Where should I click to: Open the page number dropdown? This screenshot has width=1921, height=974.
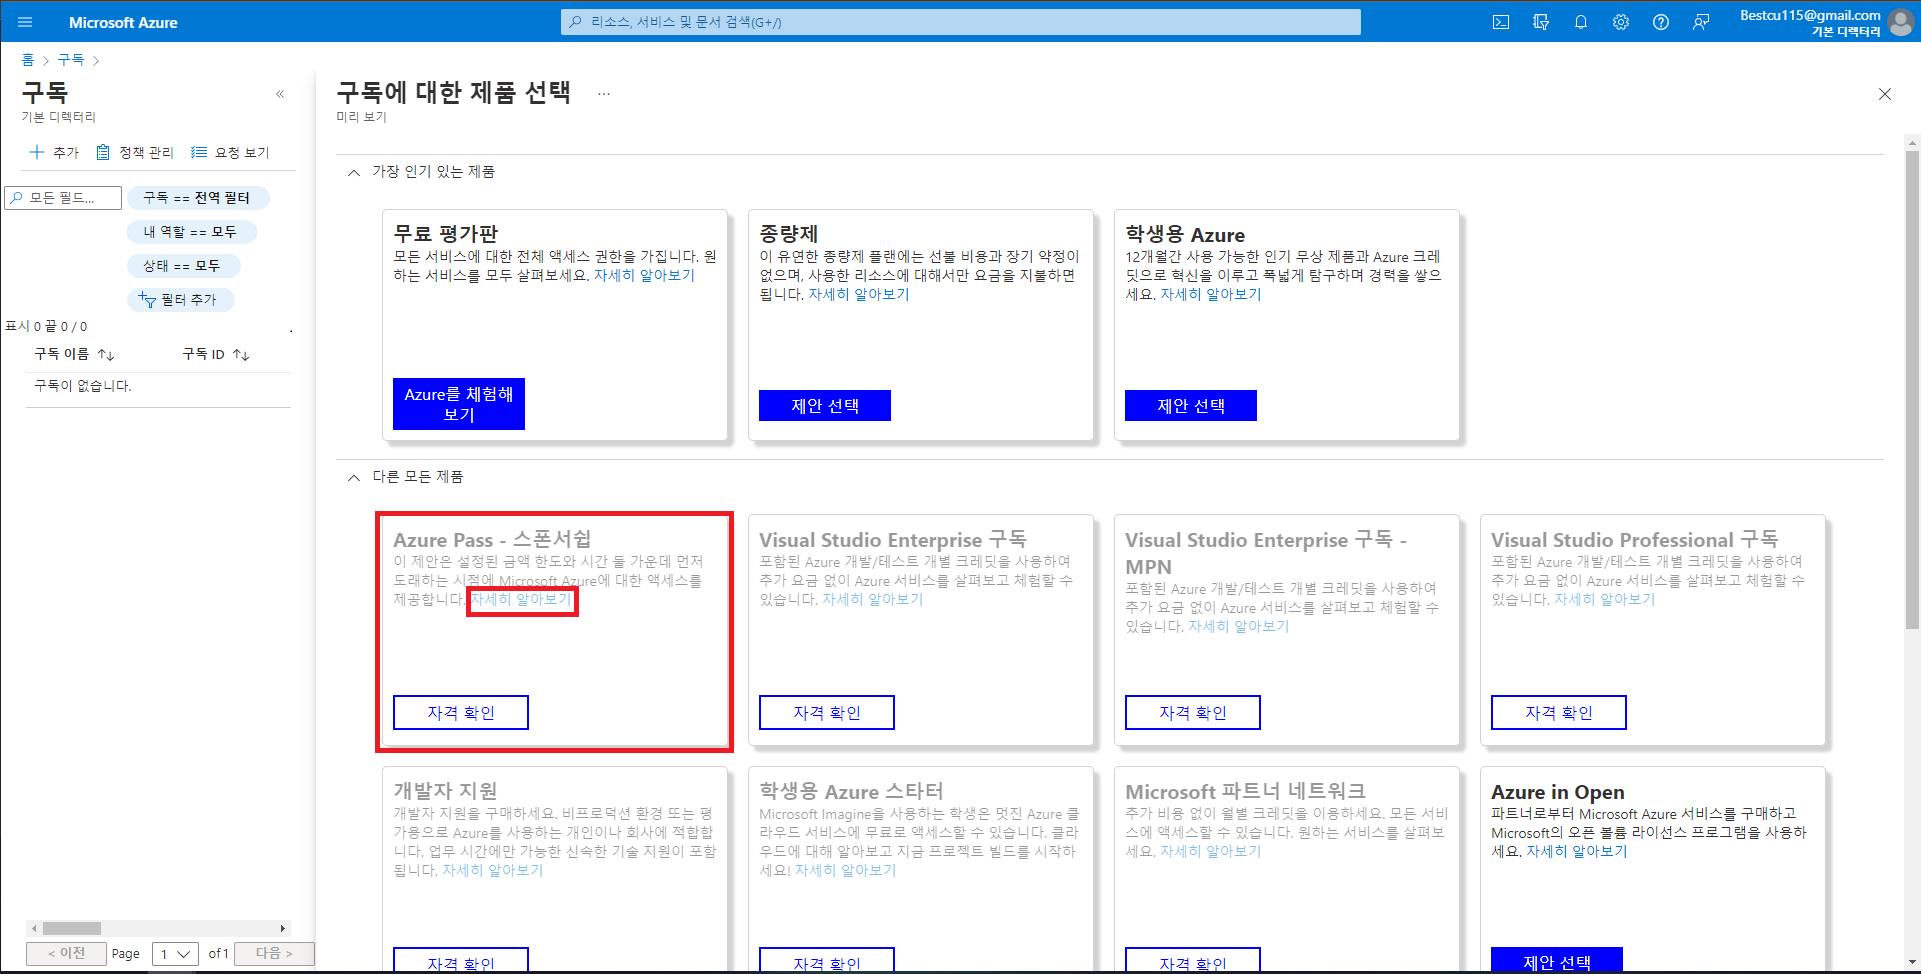pyautogui.click(x=175, y=954)
